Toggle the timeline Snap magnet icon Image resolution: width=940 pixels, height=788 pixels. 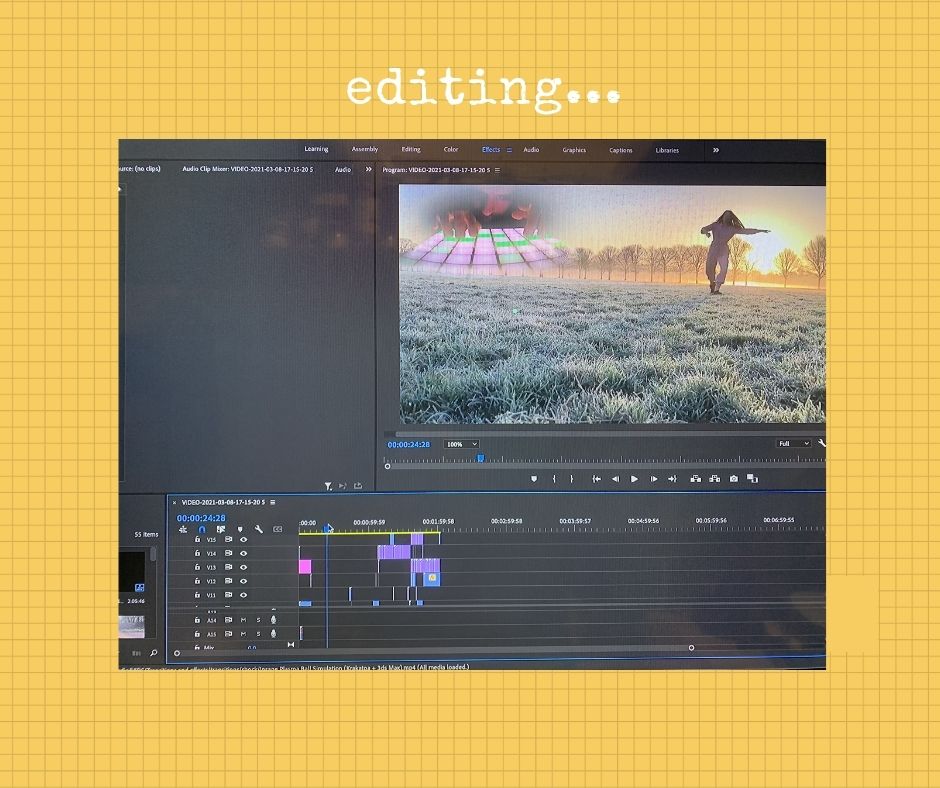202,529
